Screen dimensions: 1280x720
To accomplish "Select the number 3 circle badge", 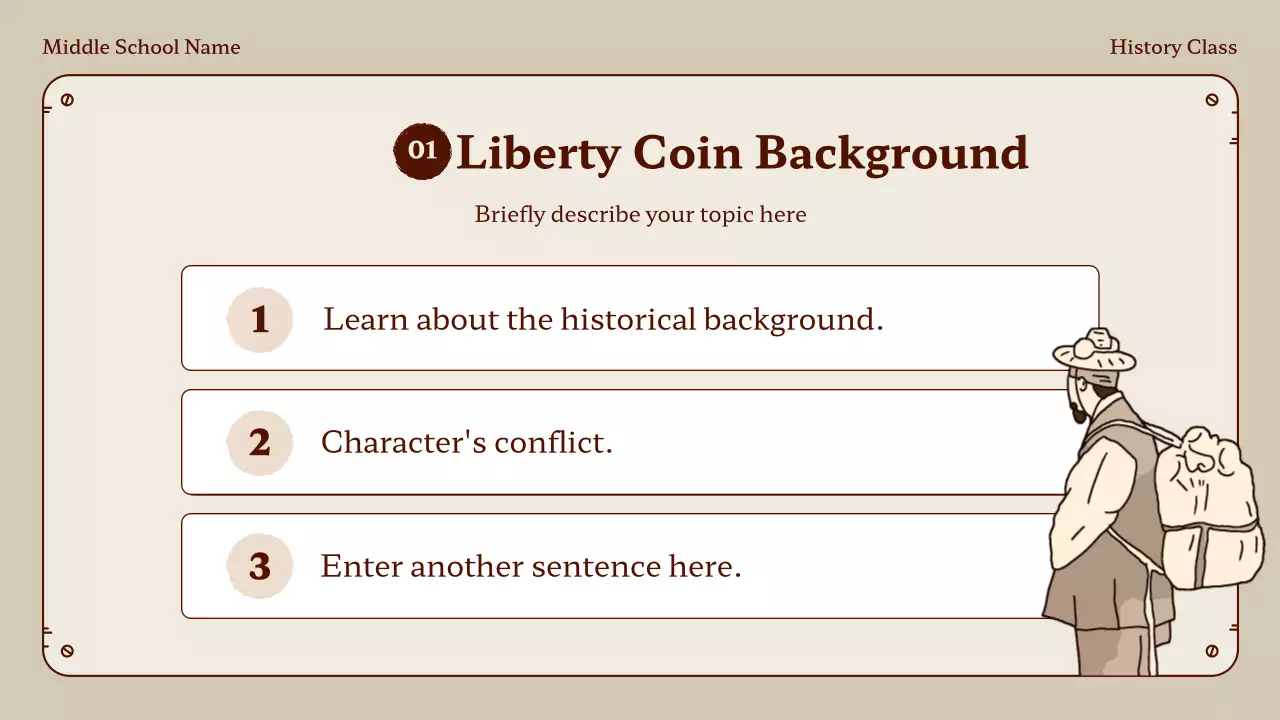I will point(260,566).
